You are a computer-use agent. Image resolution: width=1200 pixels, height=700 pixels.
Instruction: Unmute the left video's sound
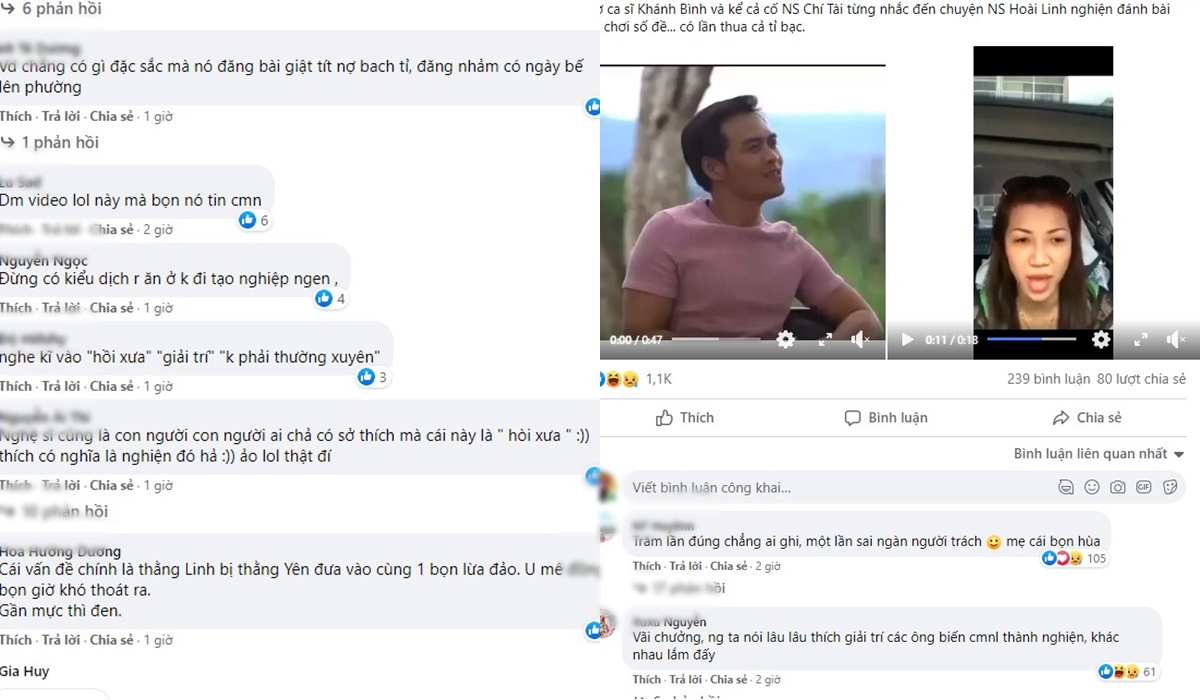(861, 340)
